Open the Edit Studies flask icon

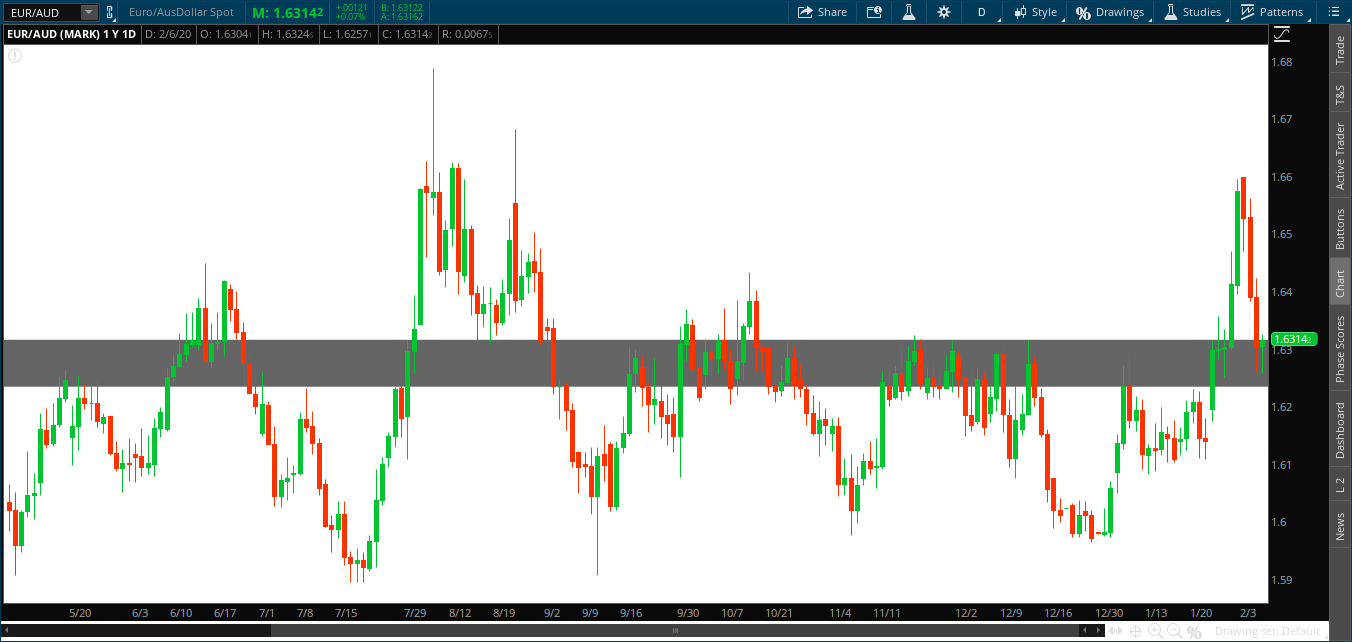tap(909, 12)
